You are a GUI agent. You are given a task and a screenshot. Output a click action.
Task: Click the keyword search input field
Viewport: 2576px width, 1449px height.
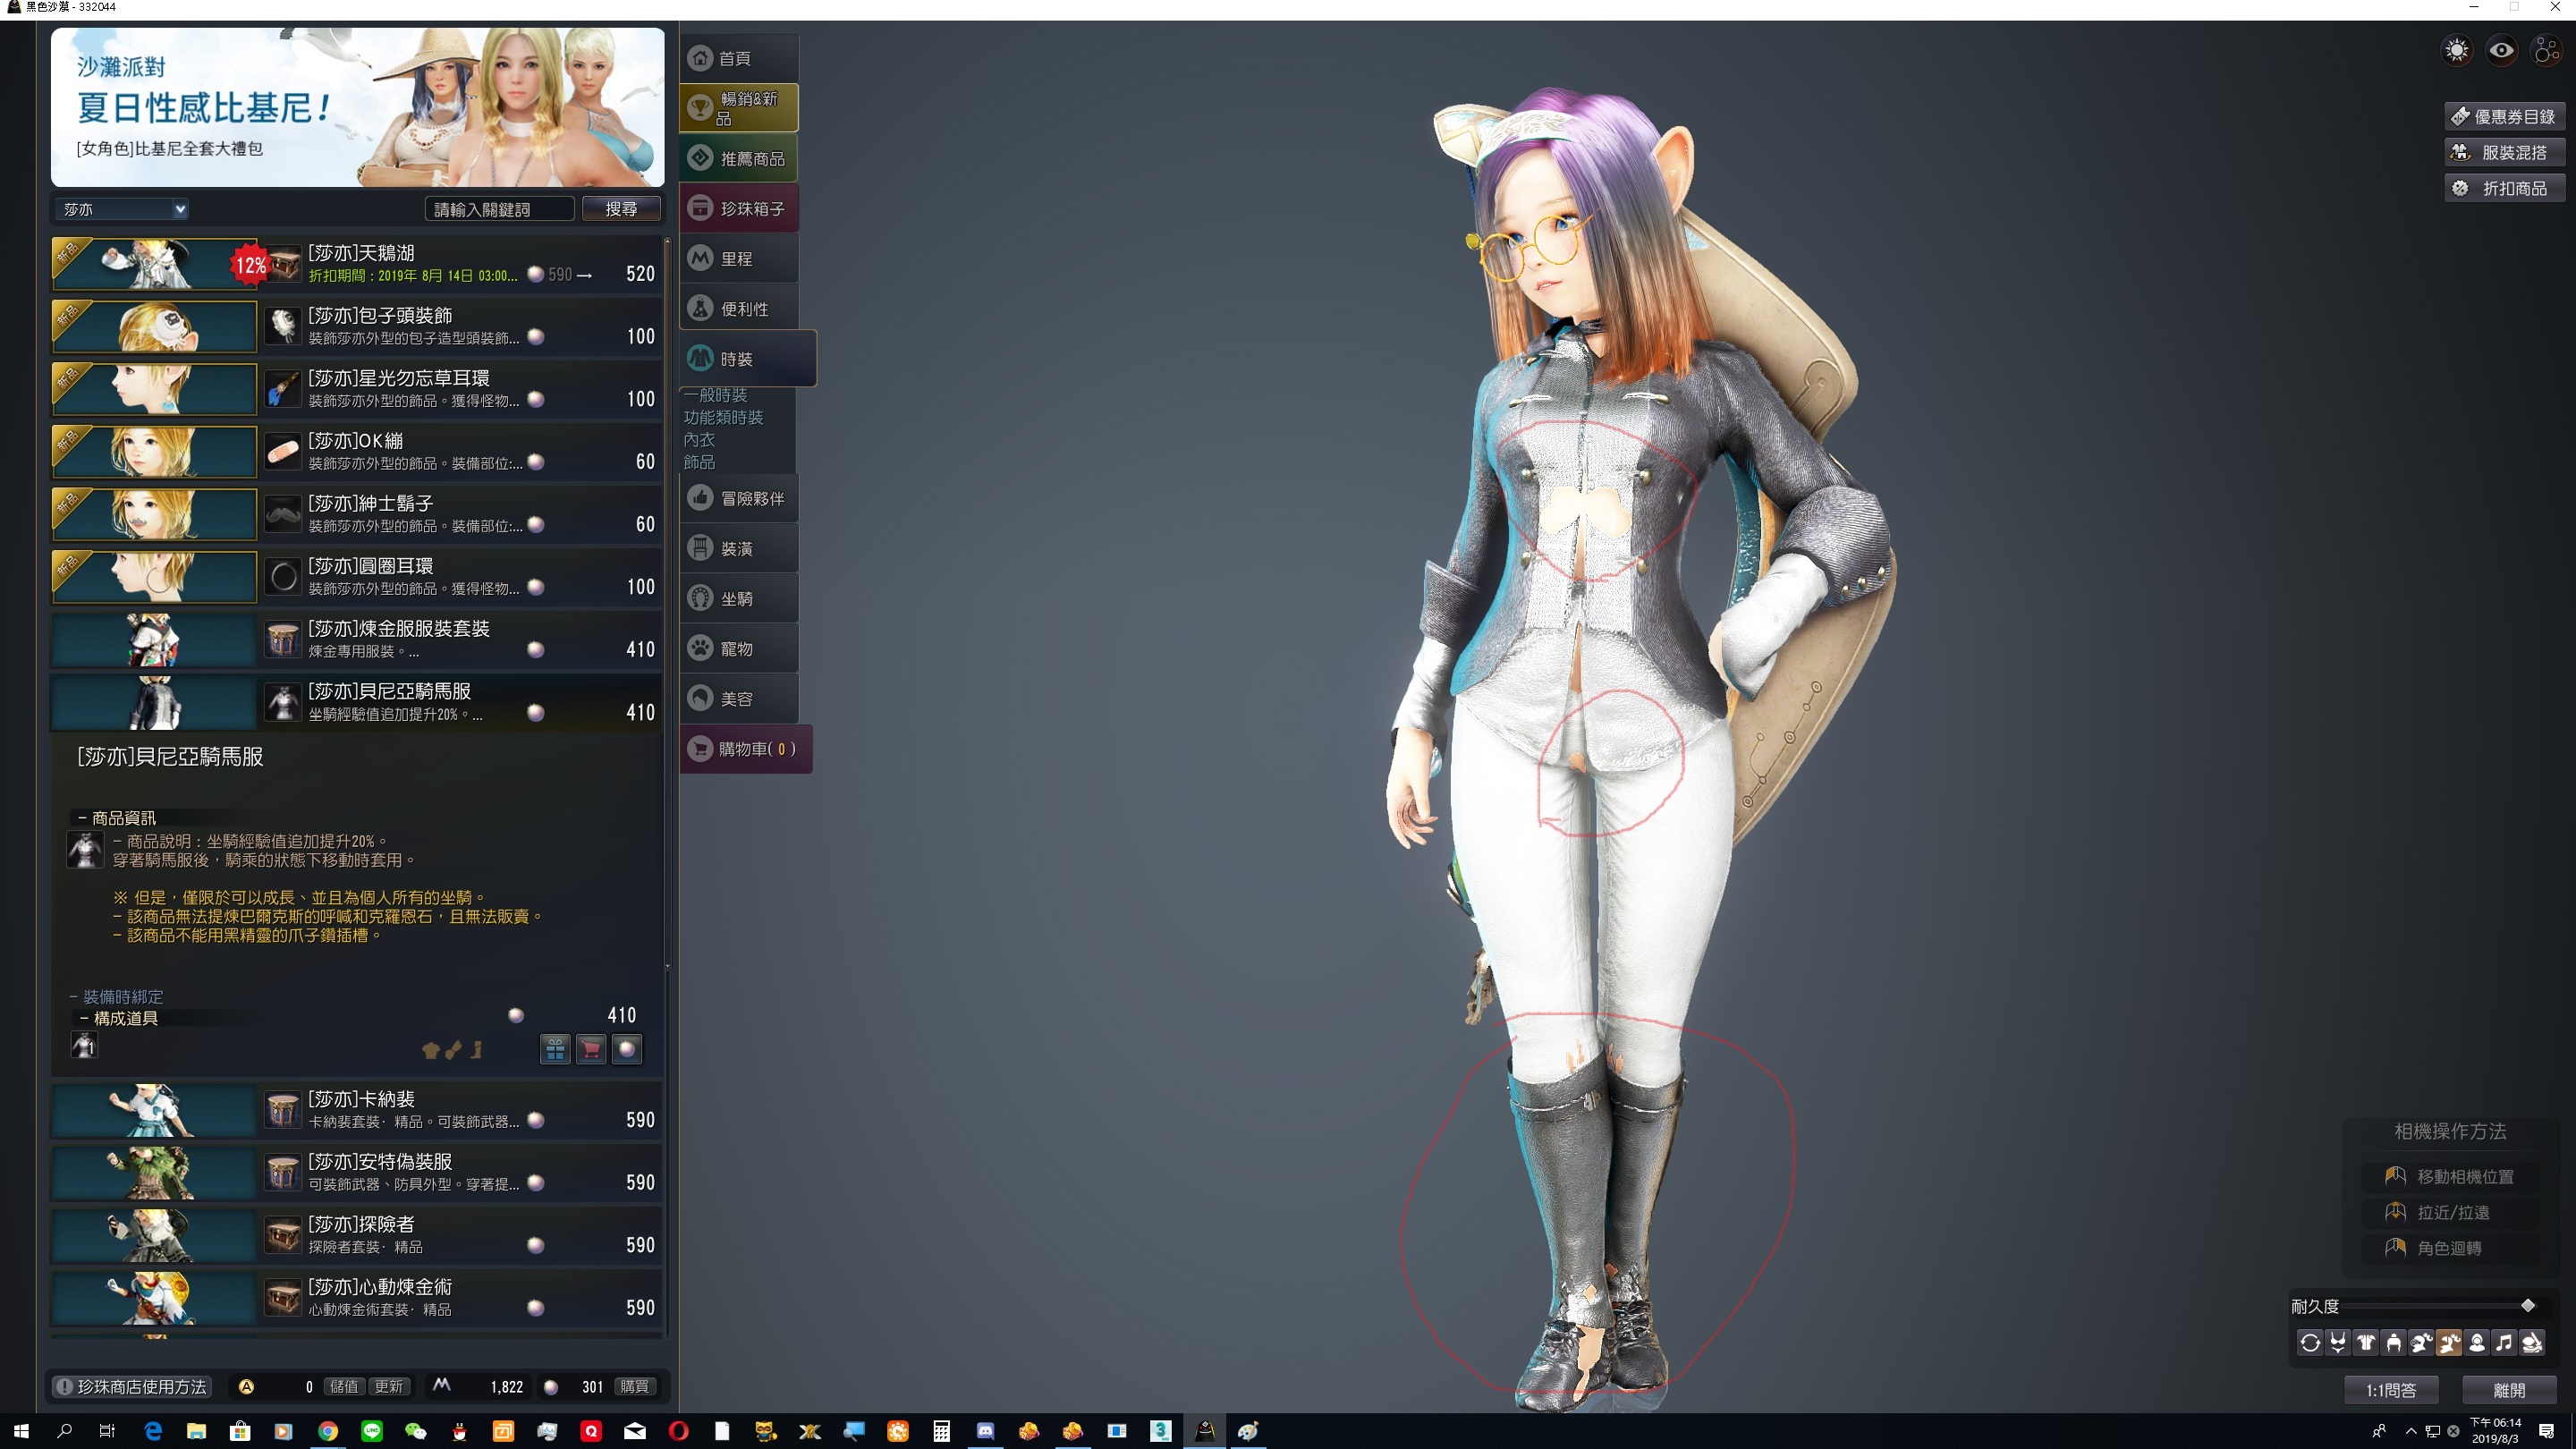(x=498, y=209)
